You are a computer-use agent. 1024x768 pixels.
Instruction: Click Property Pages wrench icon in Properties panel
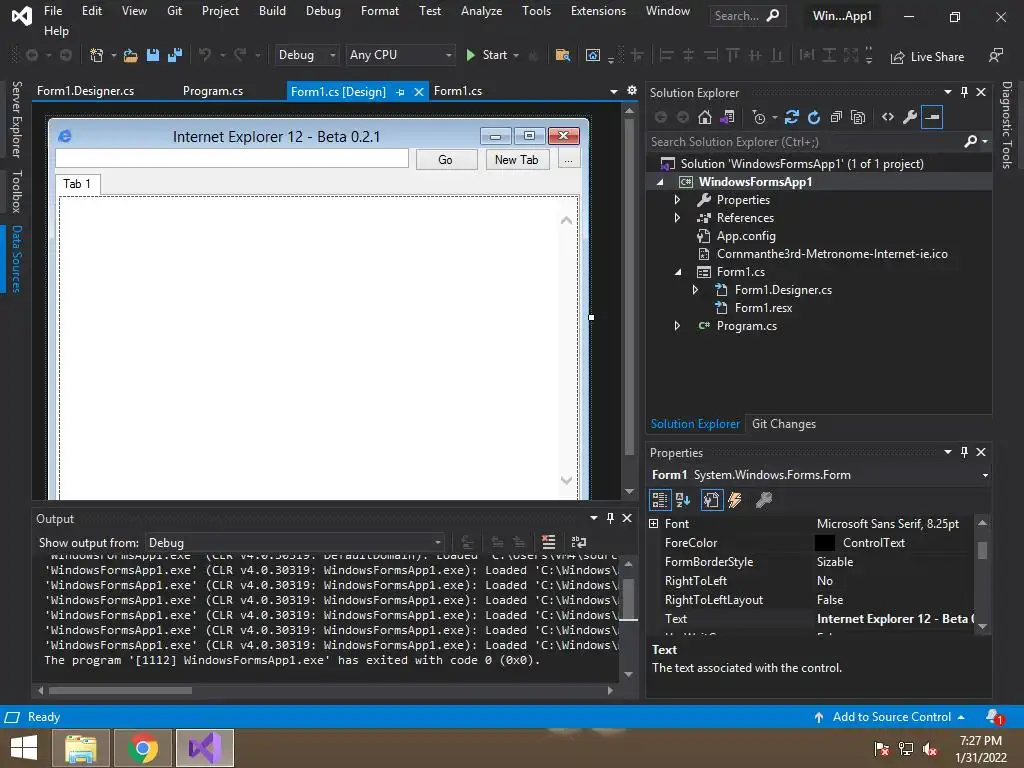(763, 500)
